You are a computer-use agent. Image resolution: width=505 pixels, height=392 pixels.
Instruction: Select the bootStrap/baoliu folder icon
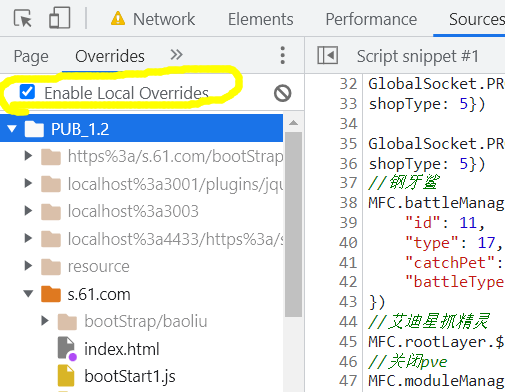tap(67, 322)
